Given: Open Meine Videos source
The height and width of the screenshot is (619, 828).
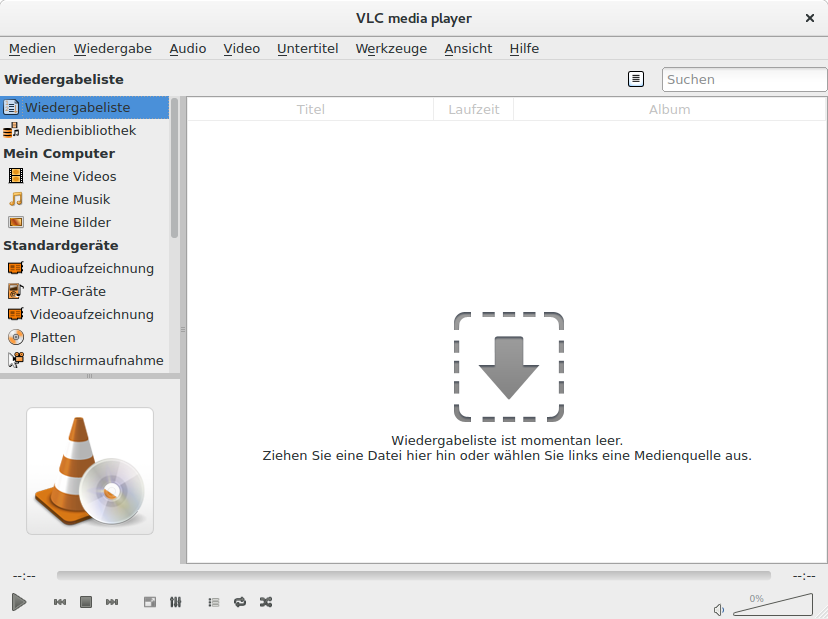Looking at the screenshot, I should coord(84,176).
